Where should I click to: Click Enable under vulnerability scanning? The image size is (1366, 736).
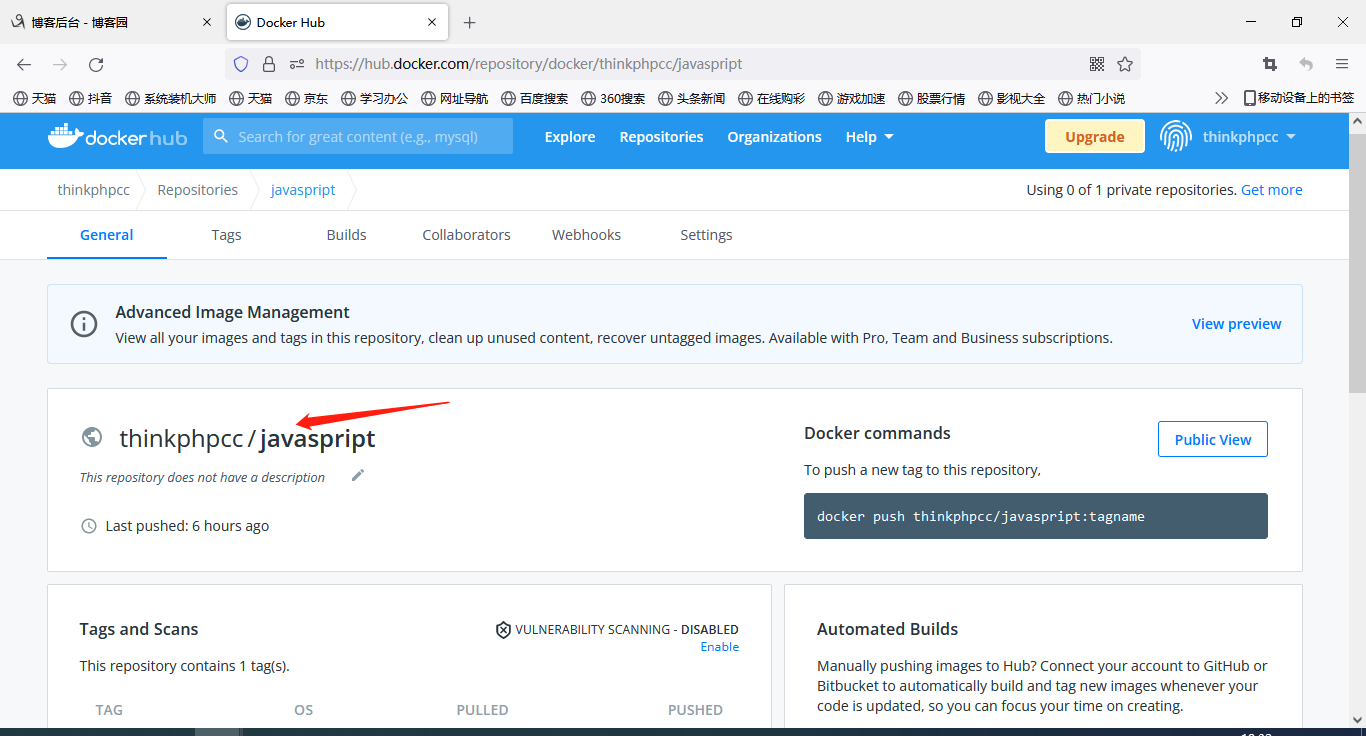point(720,647)
